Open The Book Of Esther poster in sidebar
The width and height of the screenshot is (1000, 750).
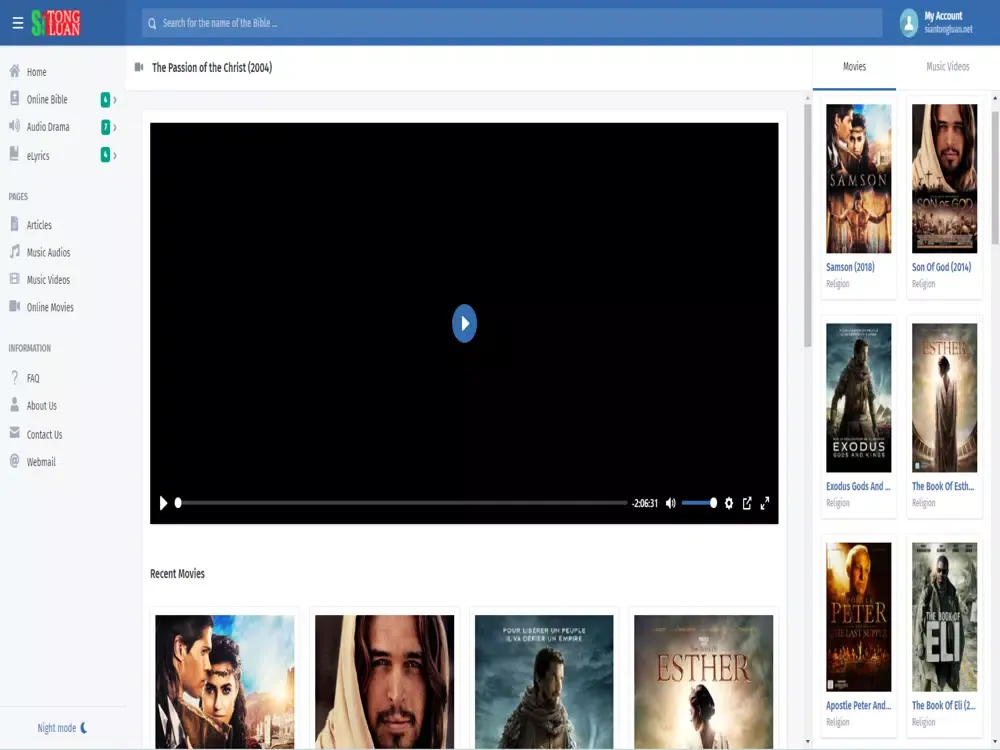coord(945,398)
